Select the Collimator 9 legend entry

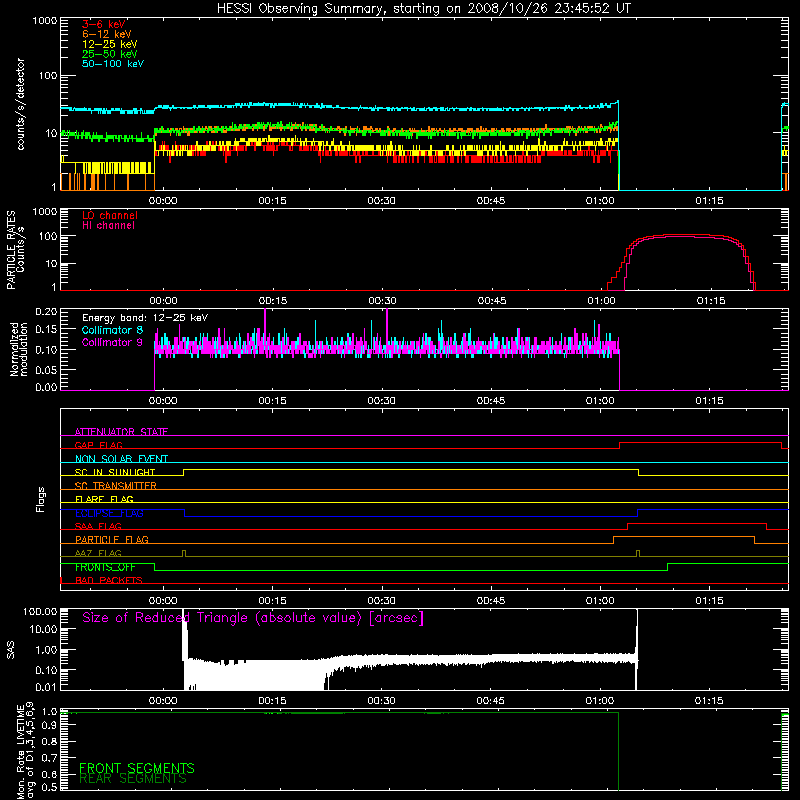tap(112, 342)
